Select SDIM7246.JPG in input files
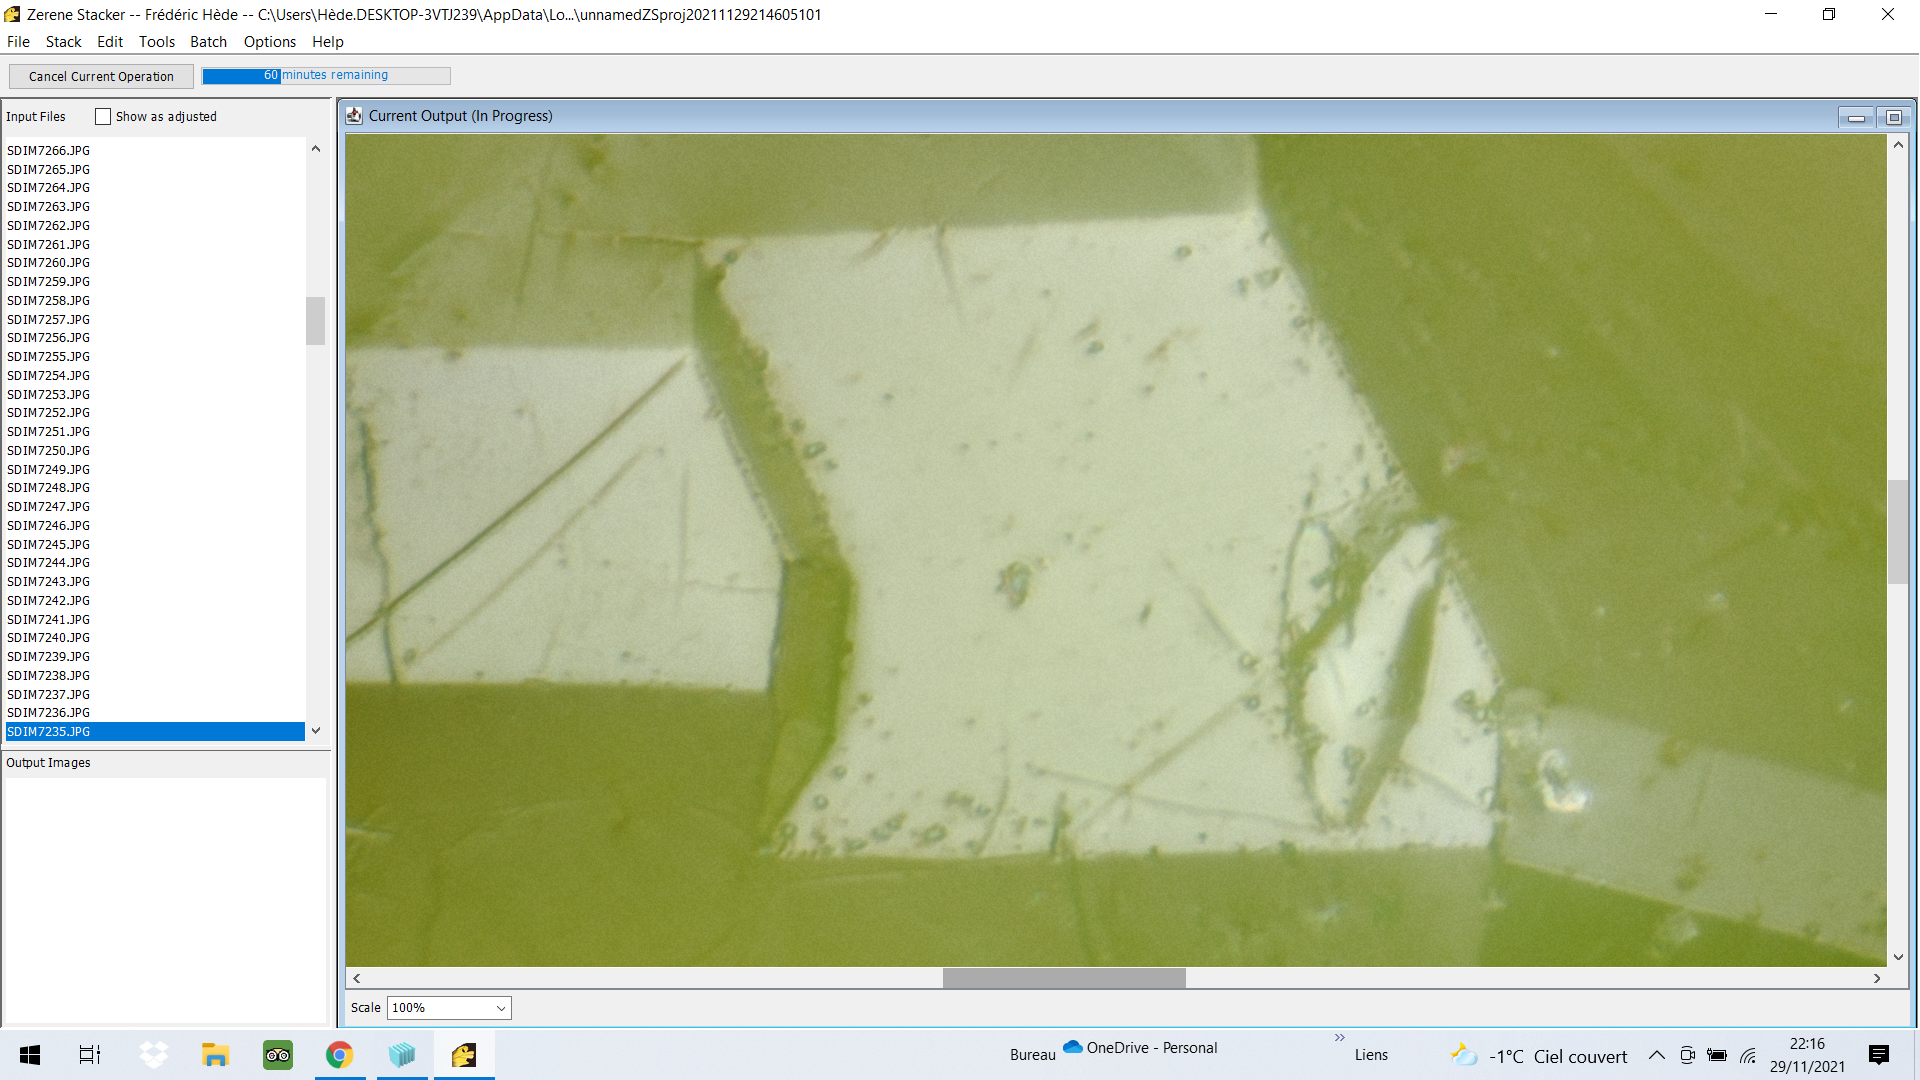1920x1080 pixels. coord(155,526)
